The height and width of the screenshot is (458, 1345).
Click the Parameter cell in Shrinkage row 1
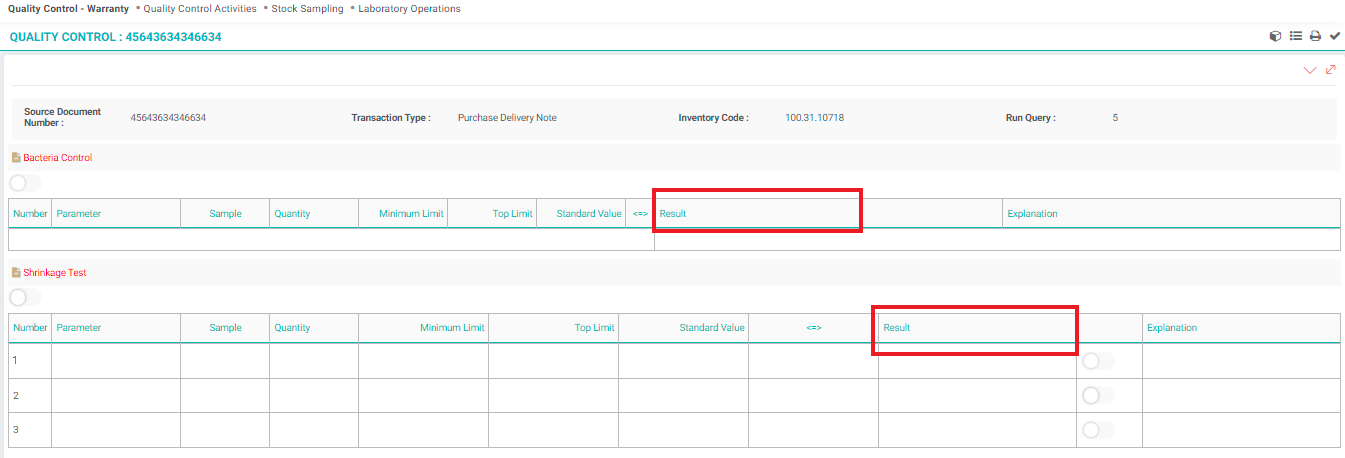[x=115, y=361]
